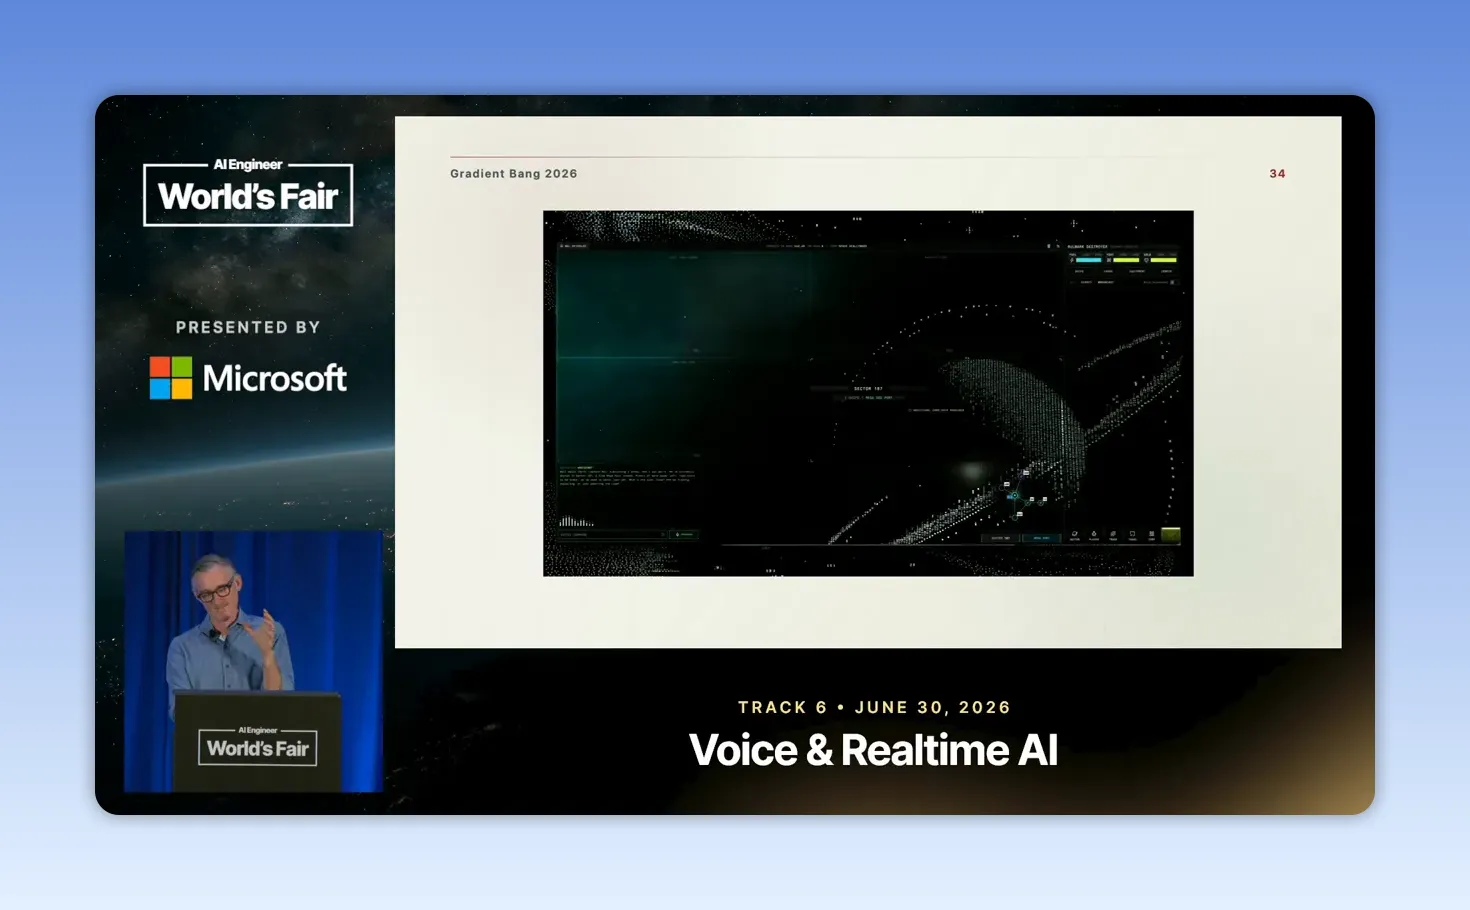Open the AI Engineer World's Fair logo banner
1470x910 pixels.
tap(248, 192)
